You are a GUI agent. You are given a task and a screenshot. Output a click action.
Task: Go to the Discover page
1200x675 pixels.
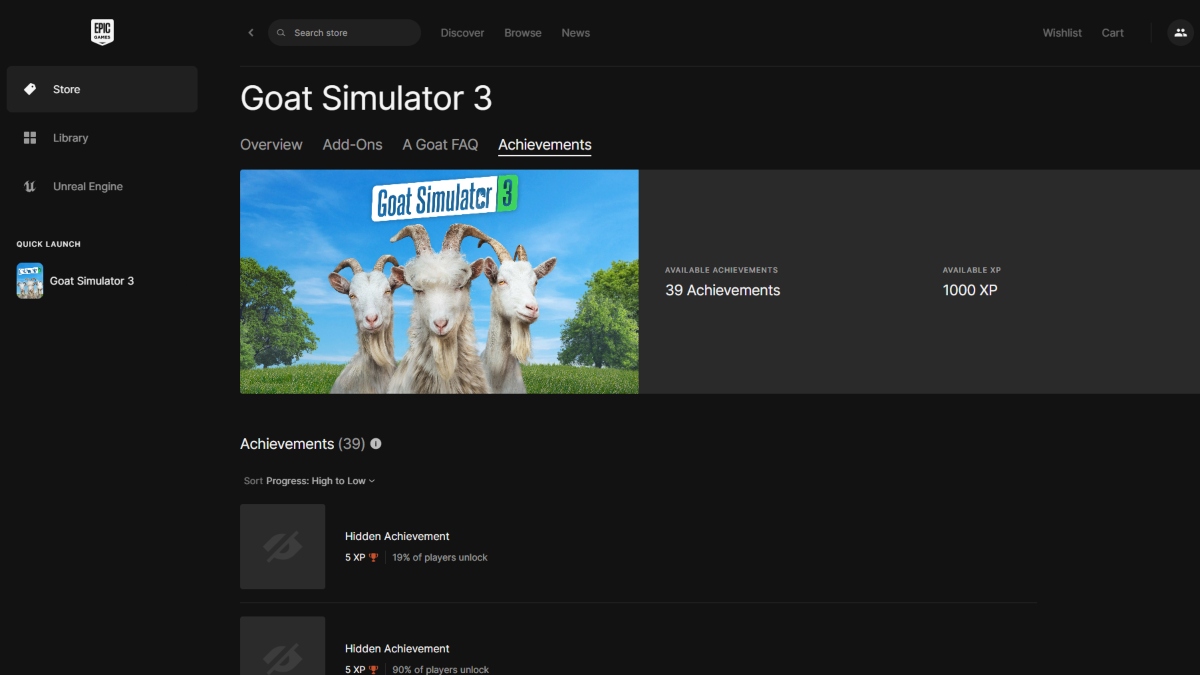point(462,33)
